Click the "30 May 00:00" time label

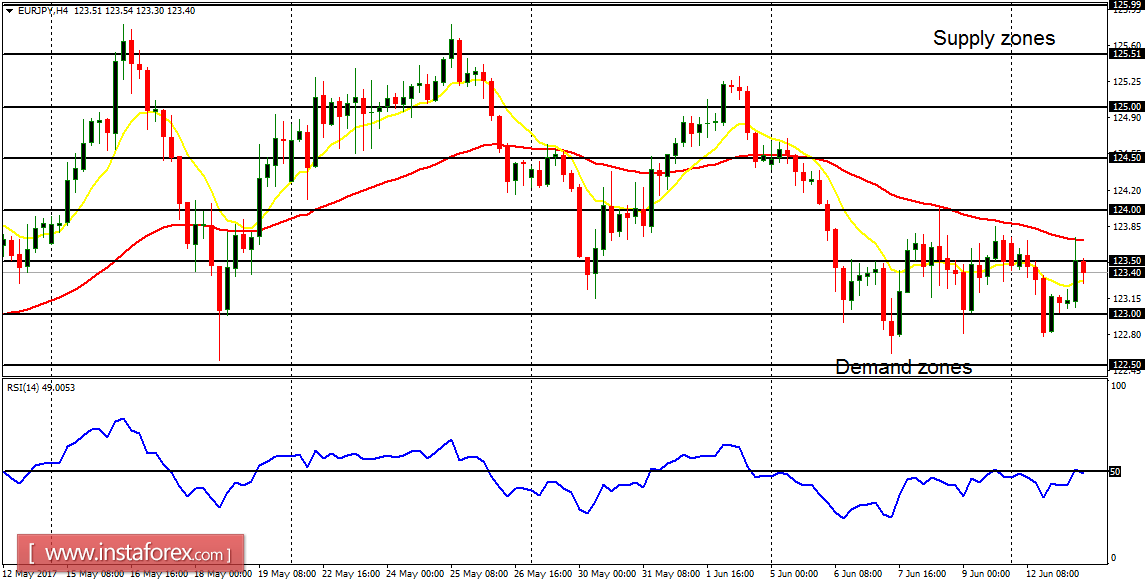[x=607, y=575]
